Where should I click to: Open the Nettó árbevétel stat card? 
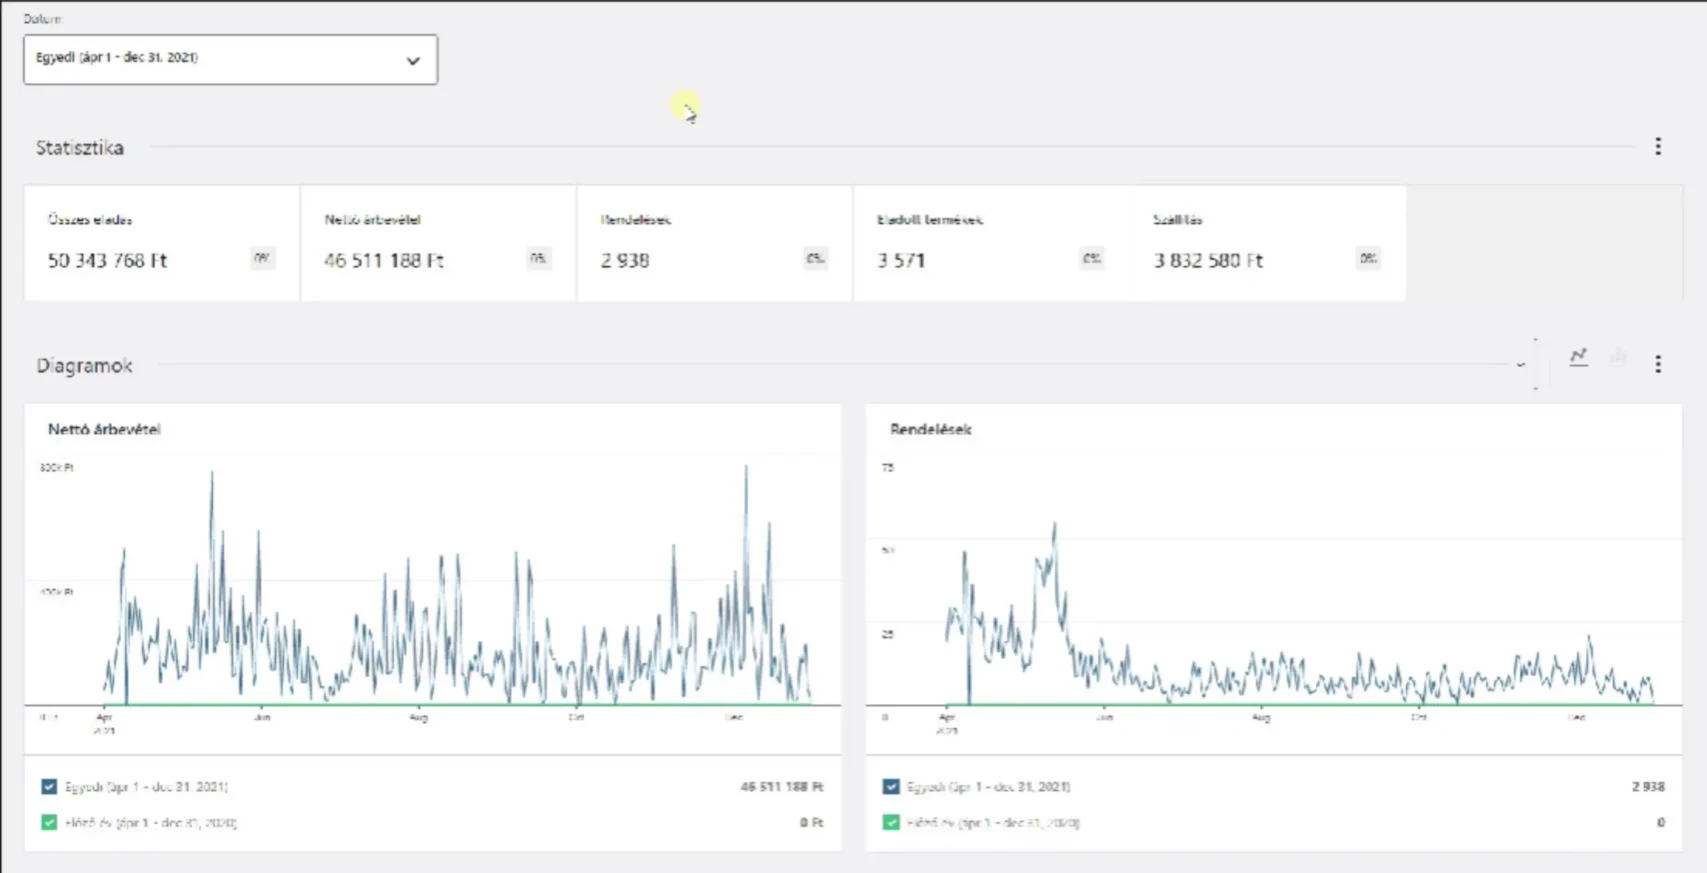coord(437,243)
